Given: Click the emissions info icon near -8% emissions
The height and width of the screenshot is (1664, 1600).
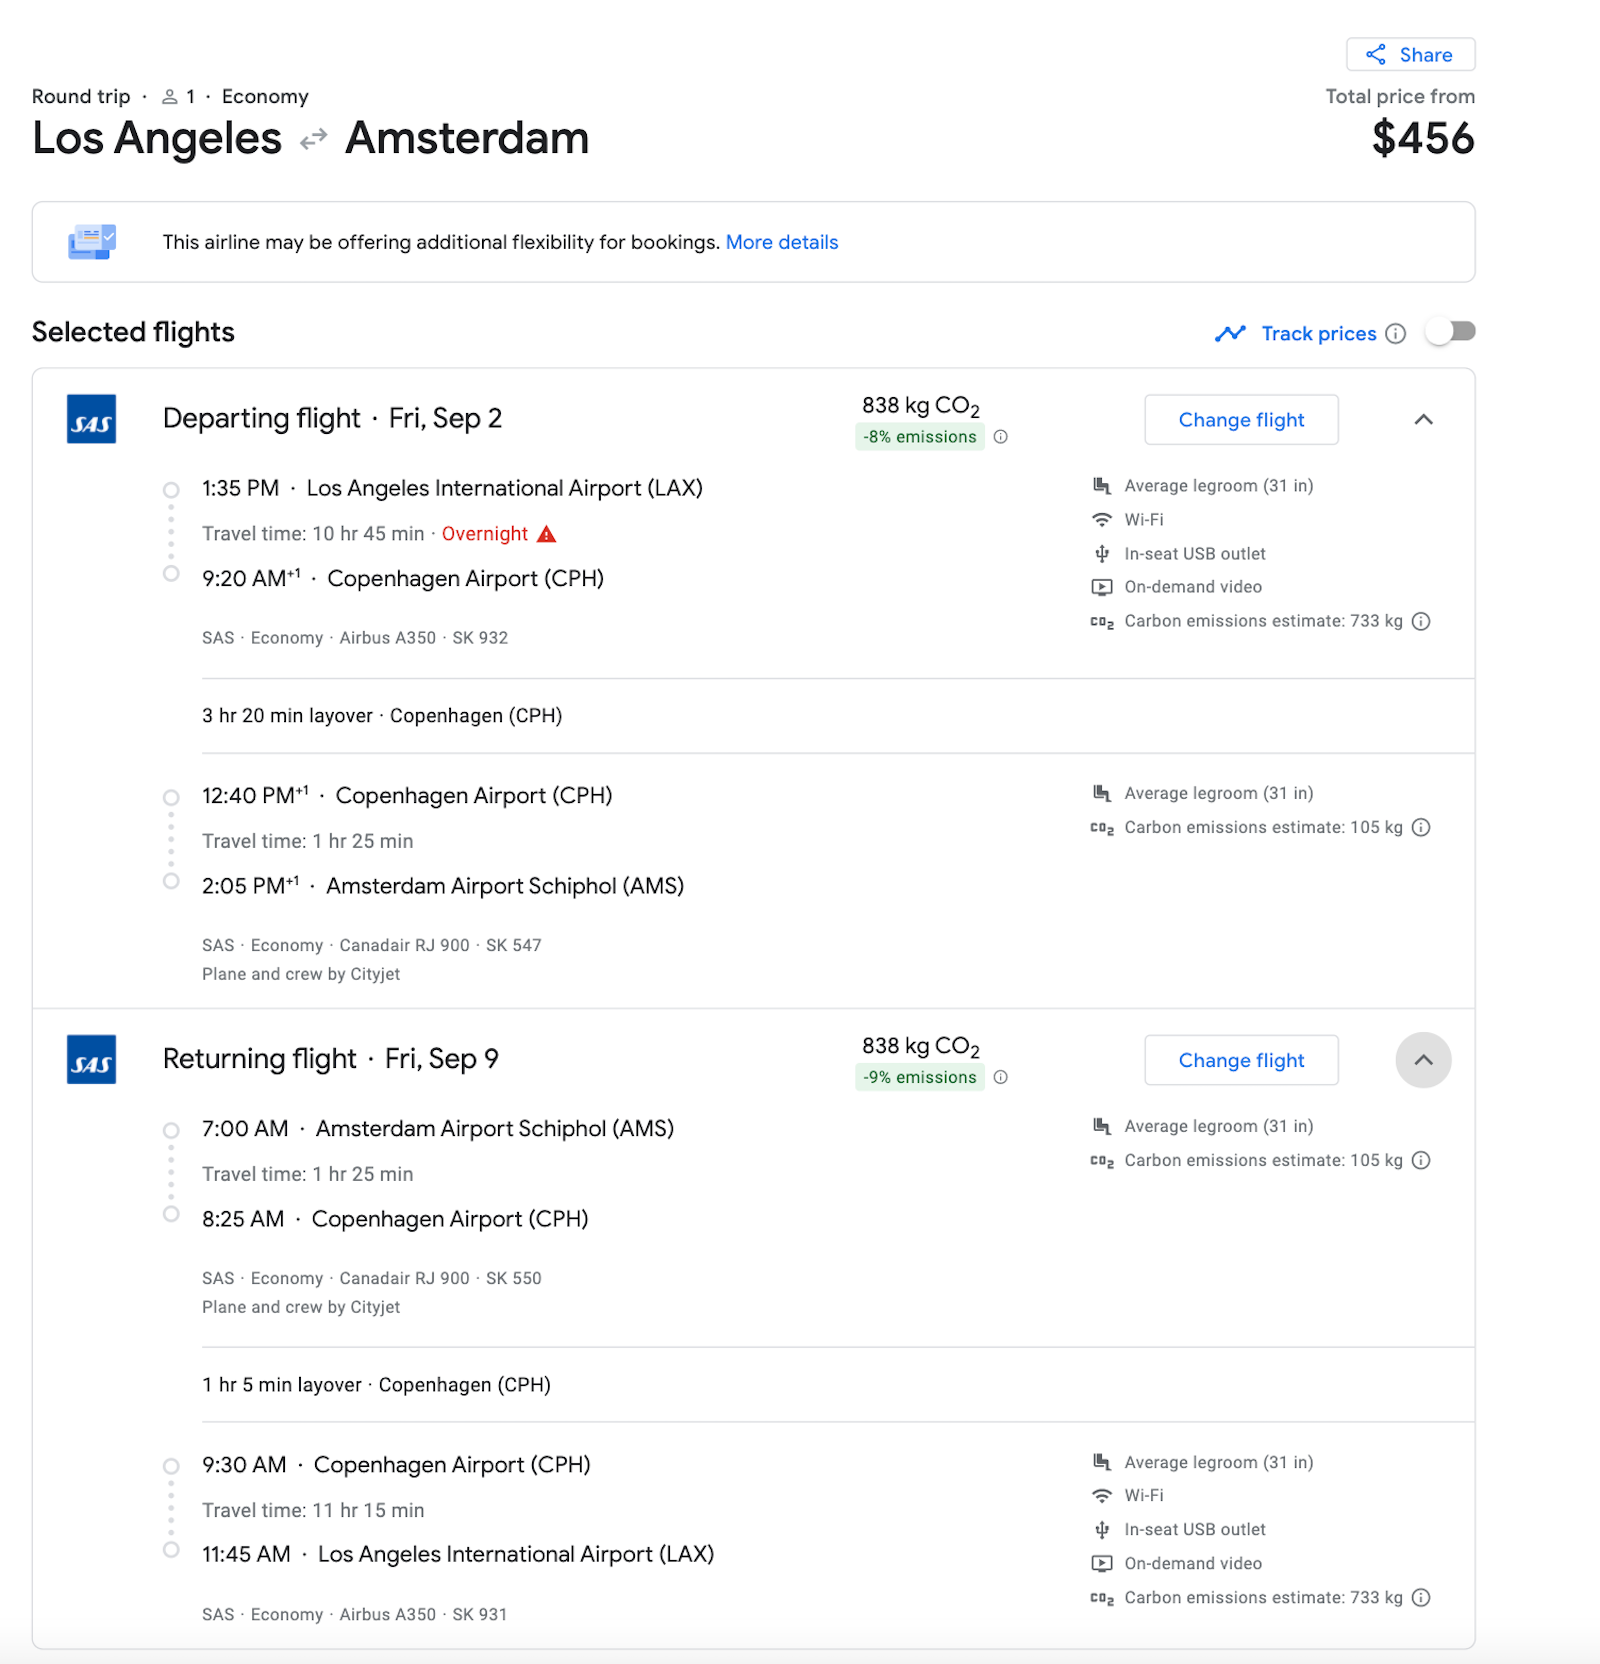Looking at the screenshot, I should 1002,437.
